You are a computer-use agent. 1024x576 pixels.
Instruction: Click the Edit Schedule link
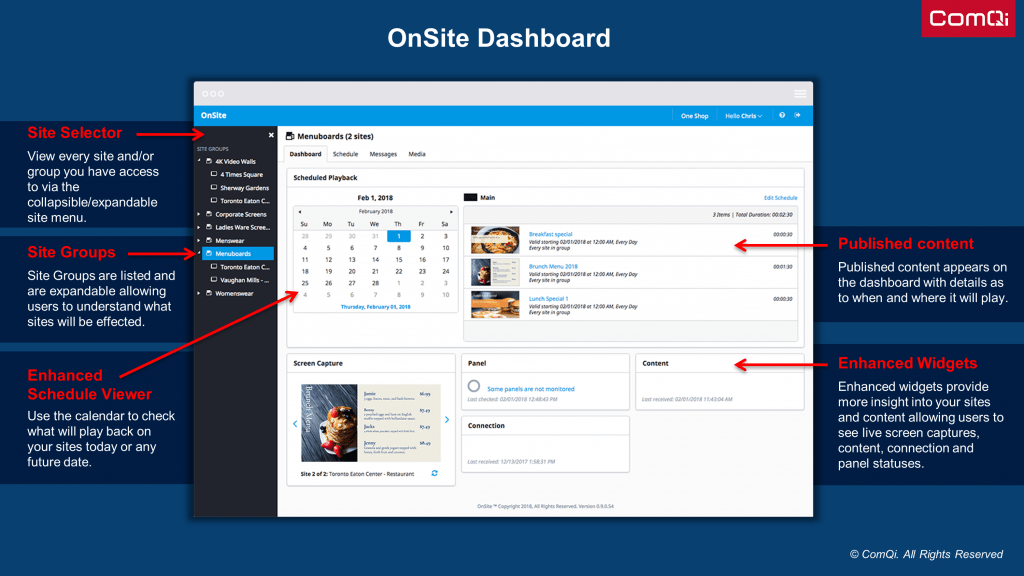(x=781, y=197)
